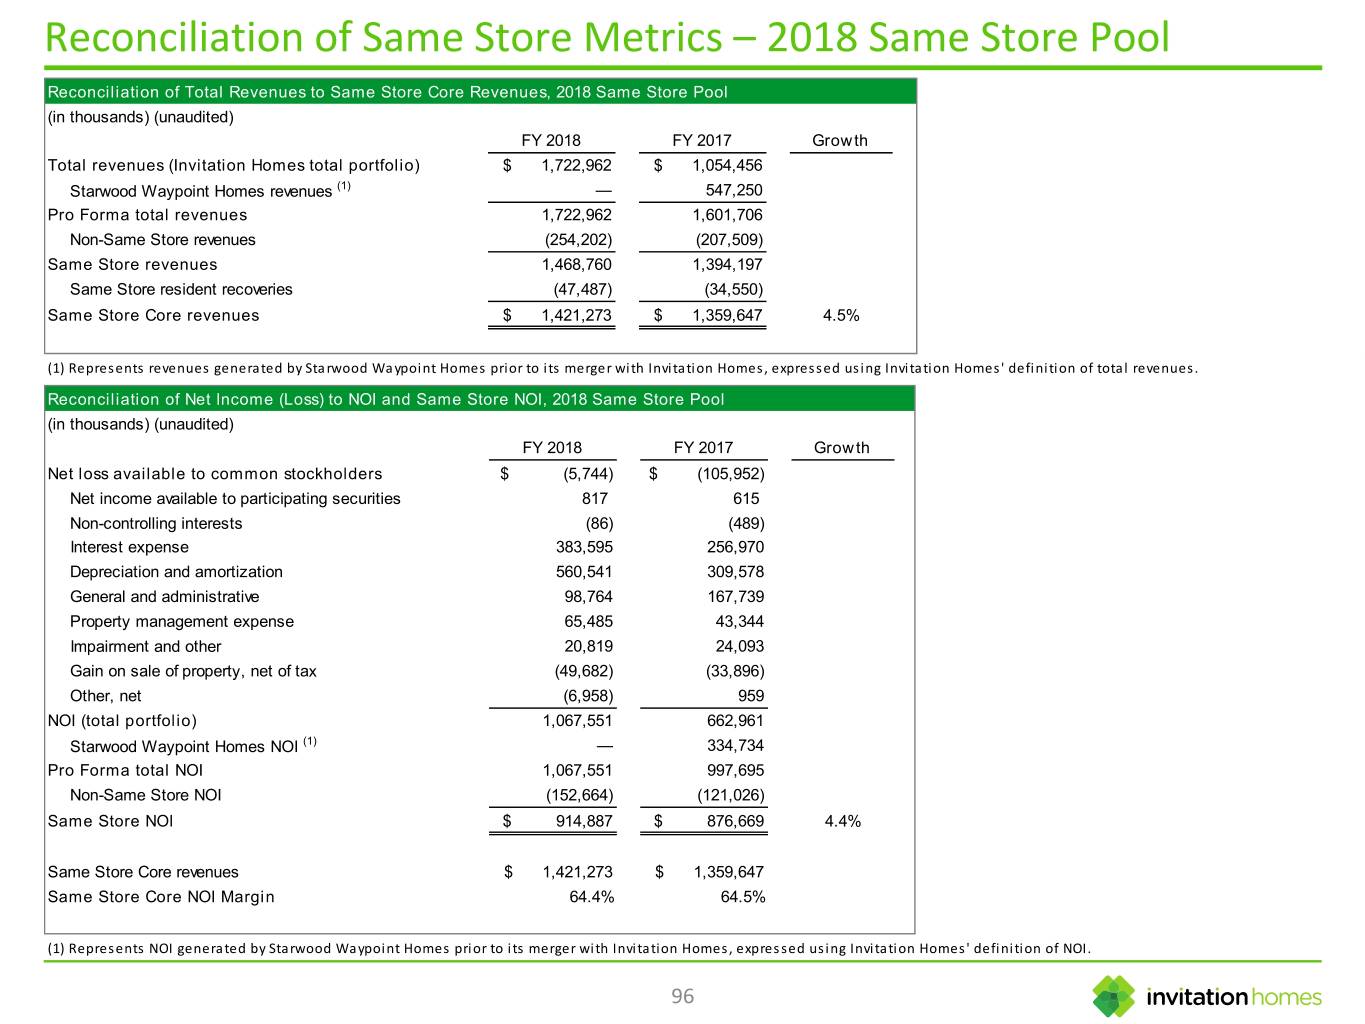
Task: Click the green Total Revenues reconciliation header
Action: click(387, 92)
